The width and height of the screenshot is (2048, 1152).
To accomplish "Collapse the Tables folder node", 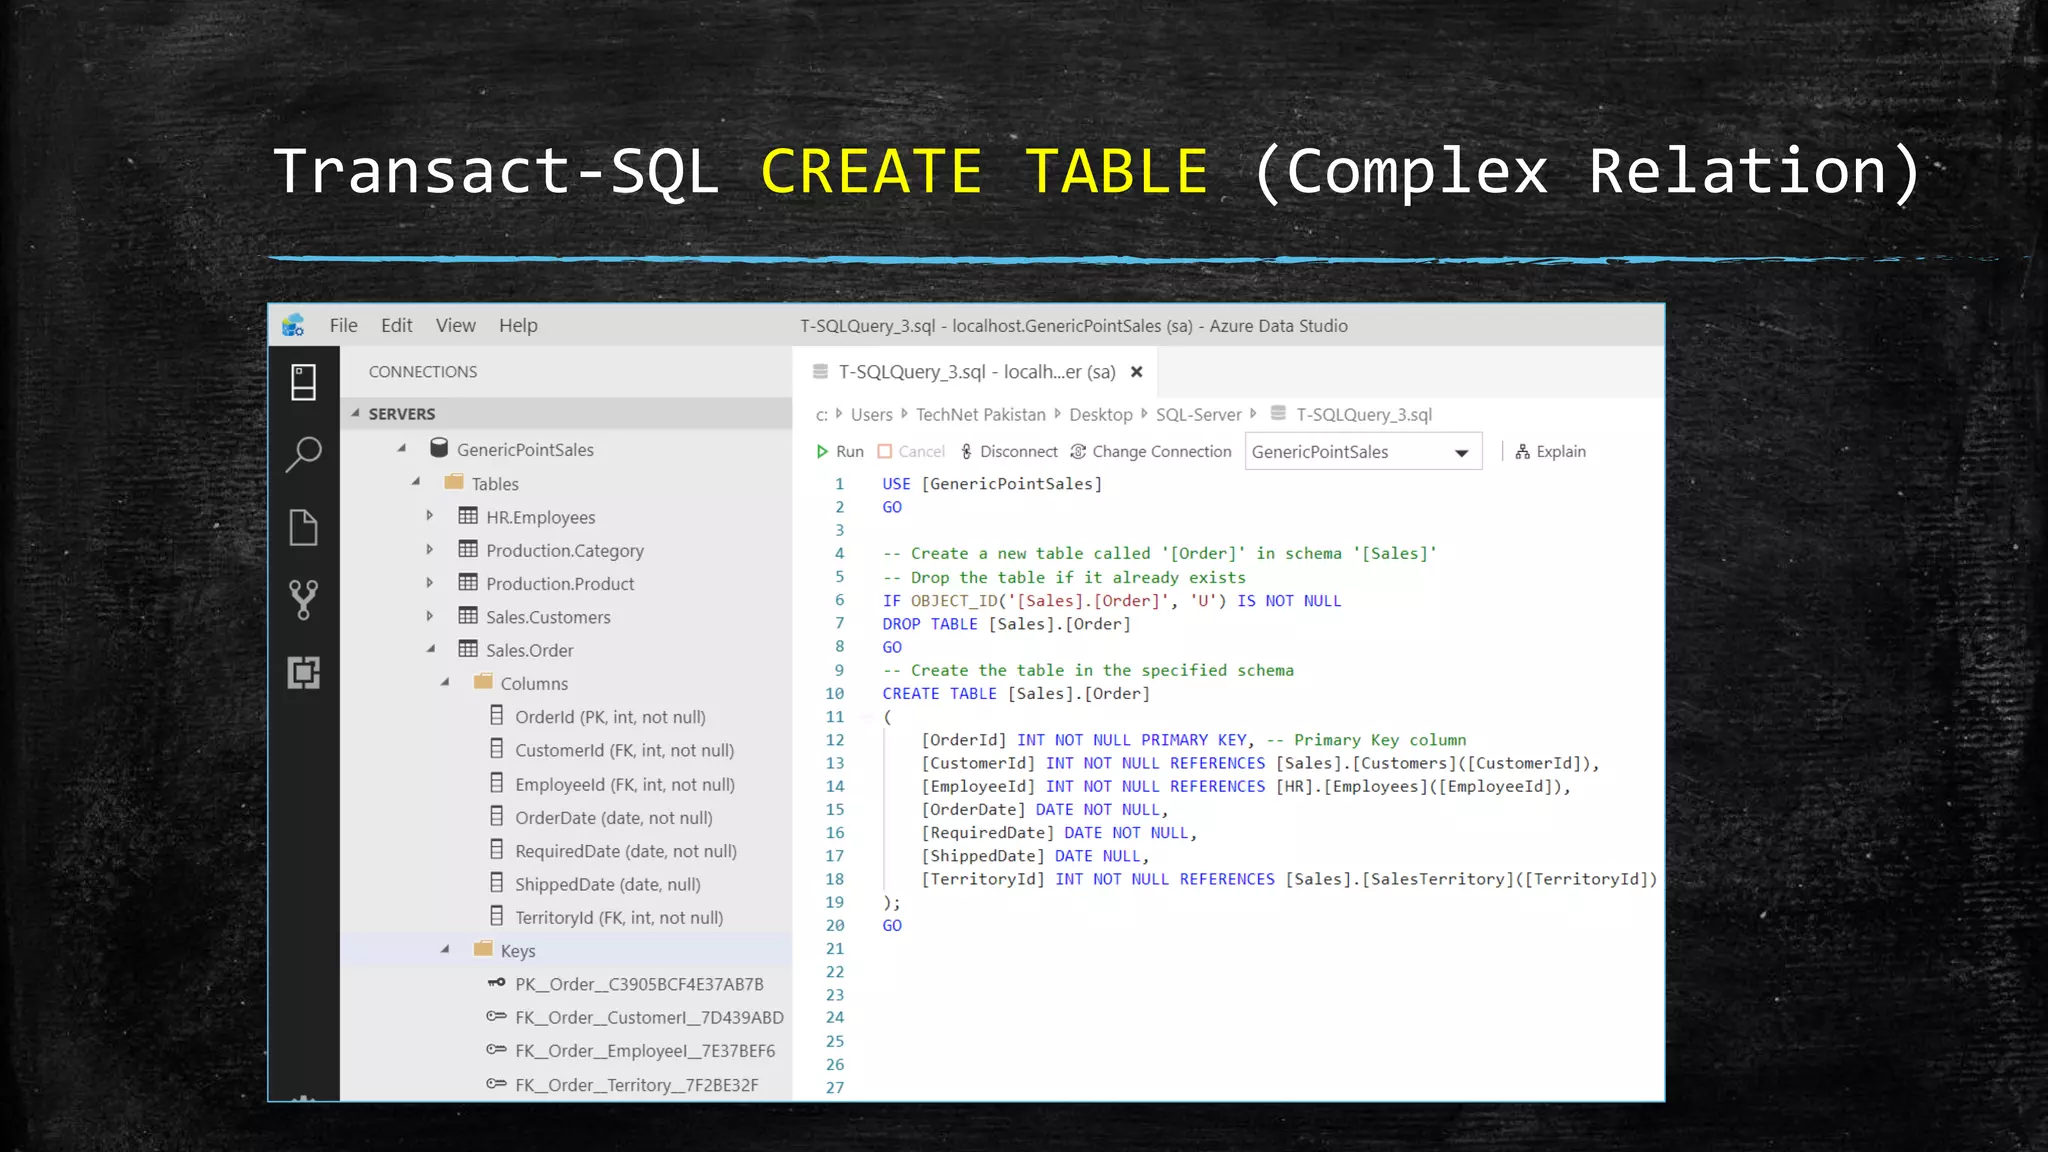I will tap(416, 483).
